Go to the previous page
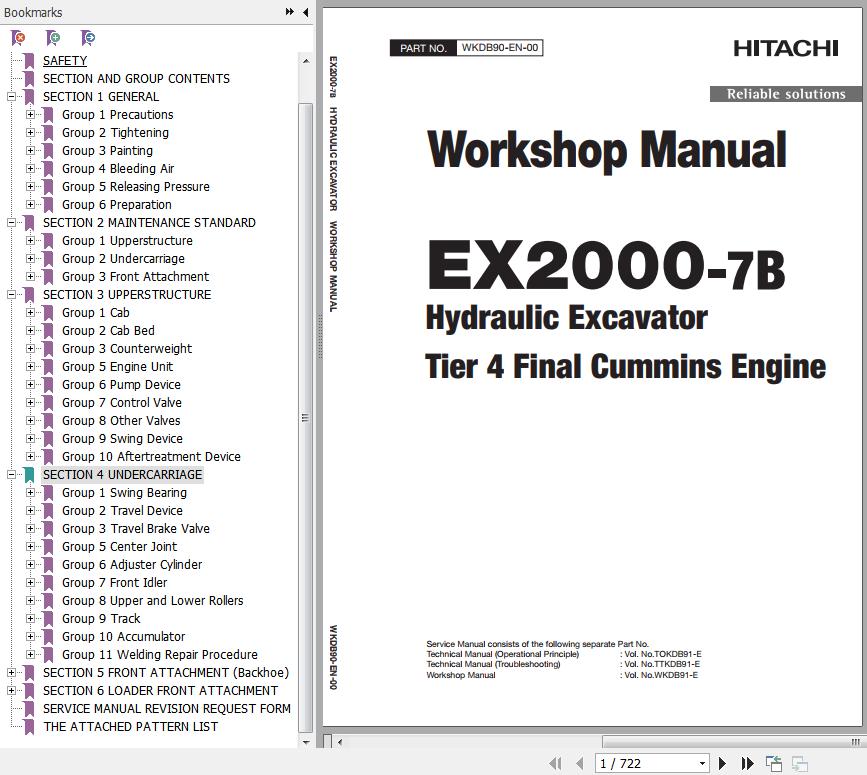 pos(579,763)
